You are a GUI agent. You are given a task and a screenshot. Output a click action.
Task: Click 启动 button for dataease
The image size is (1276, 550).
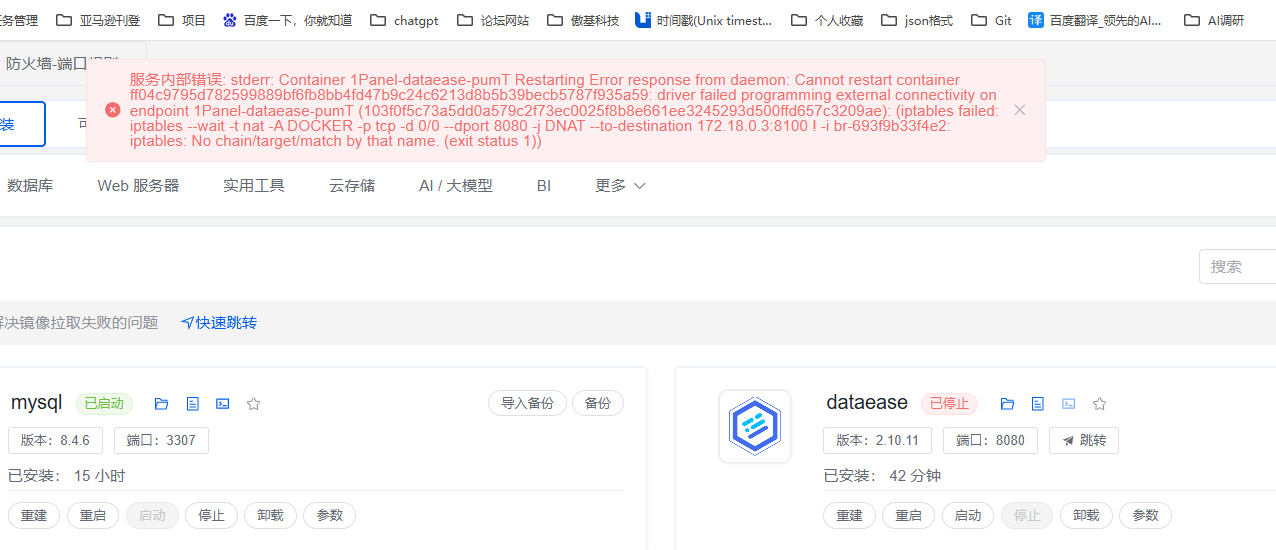pos(968,515)
